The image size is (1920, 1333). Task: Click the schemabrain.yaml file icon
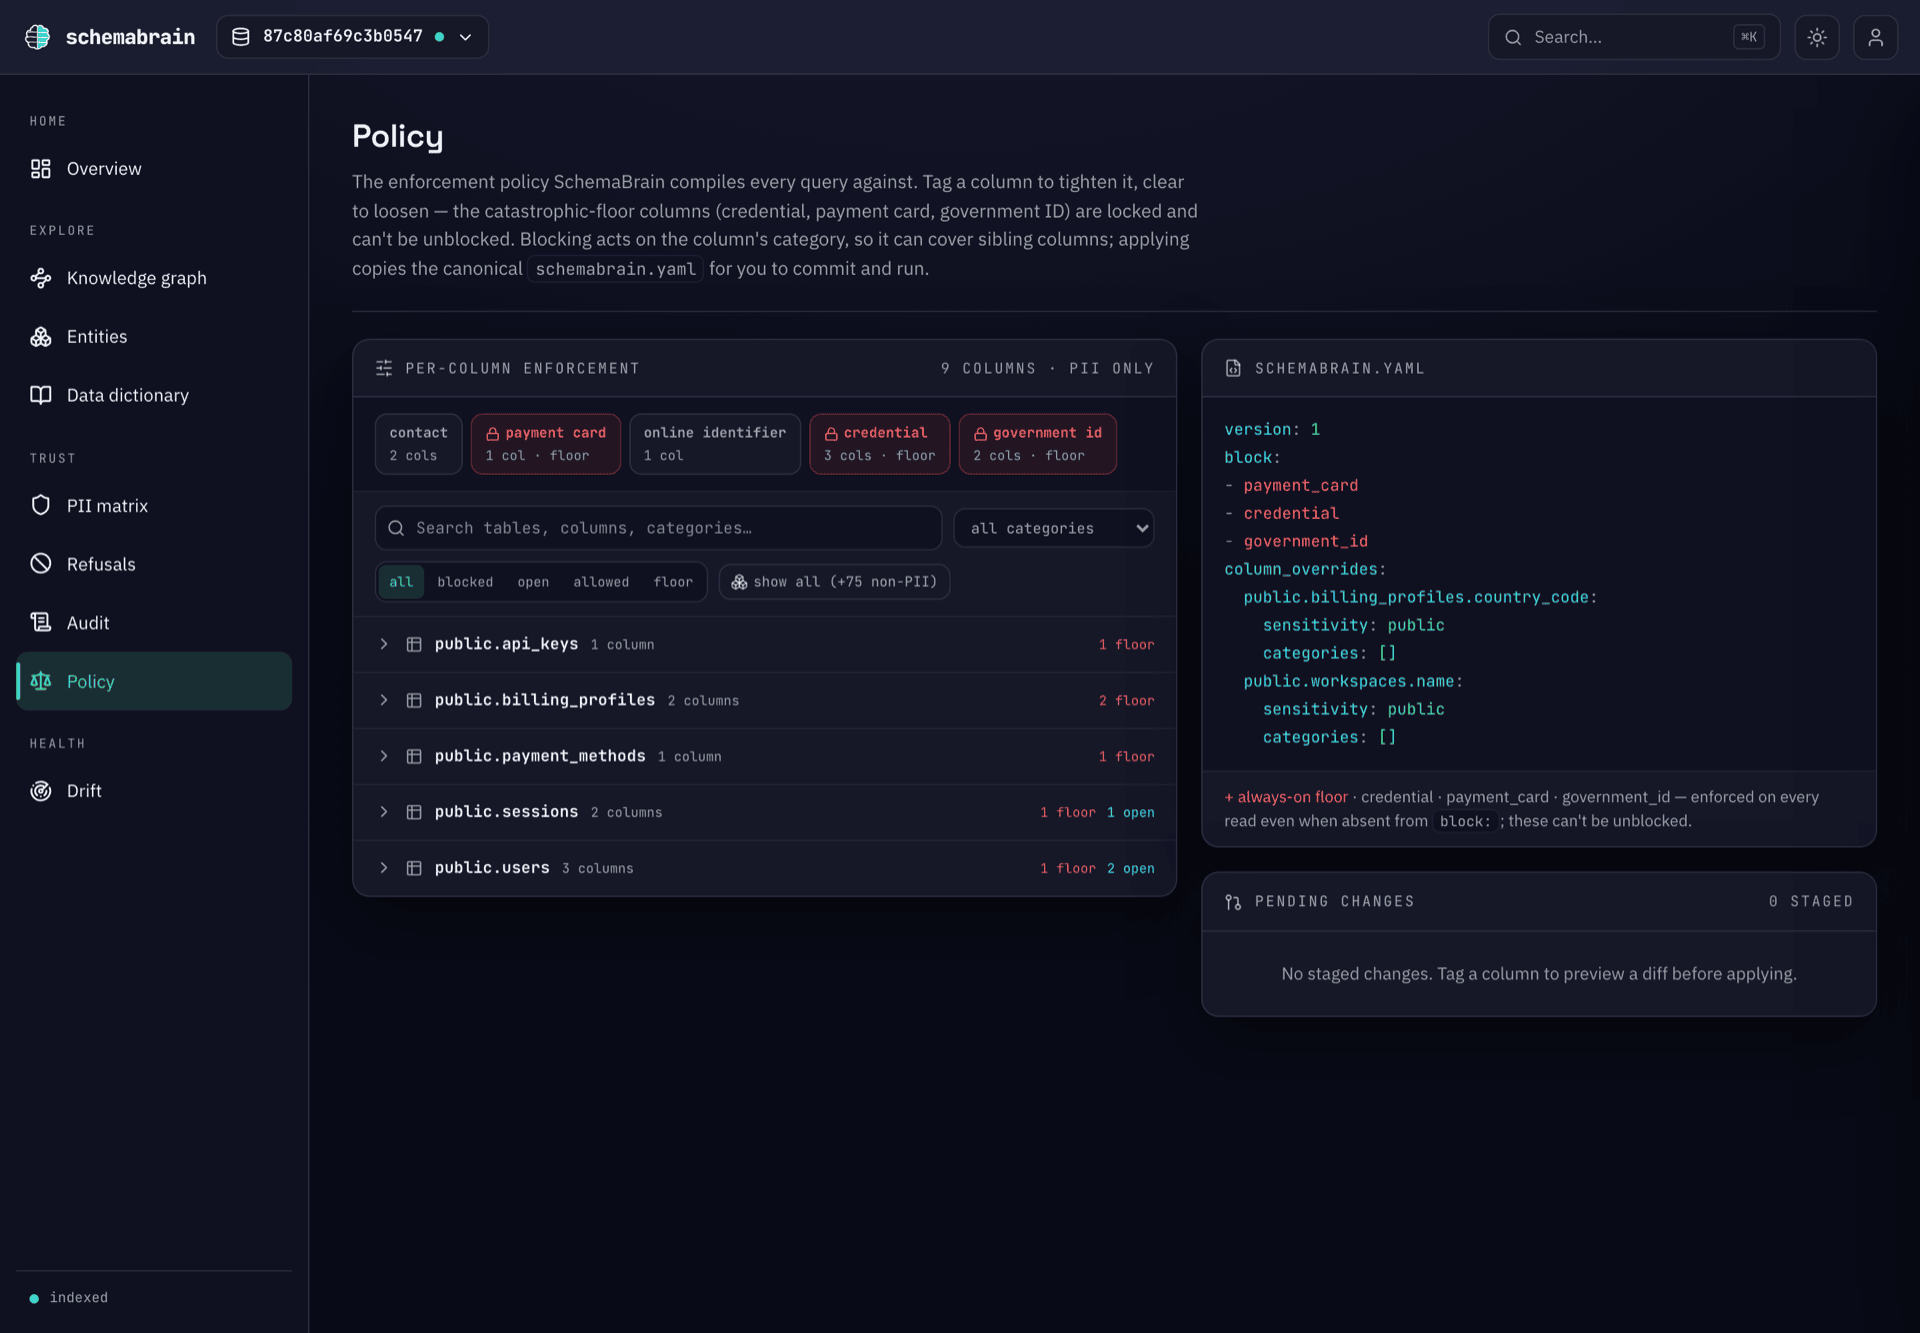[1233, 368]
